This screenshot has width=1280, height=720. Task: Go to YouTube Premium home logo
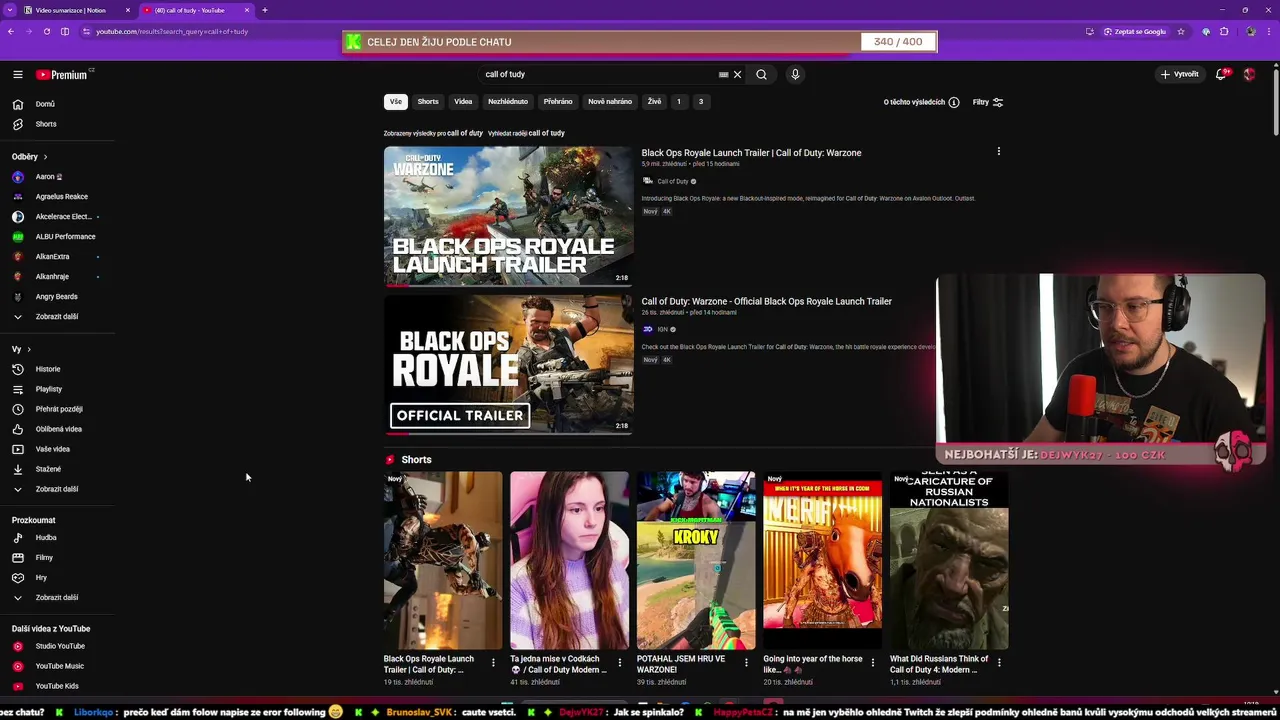point(63,74)
